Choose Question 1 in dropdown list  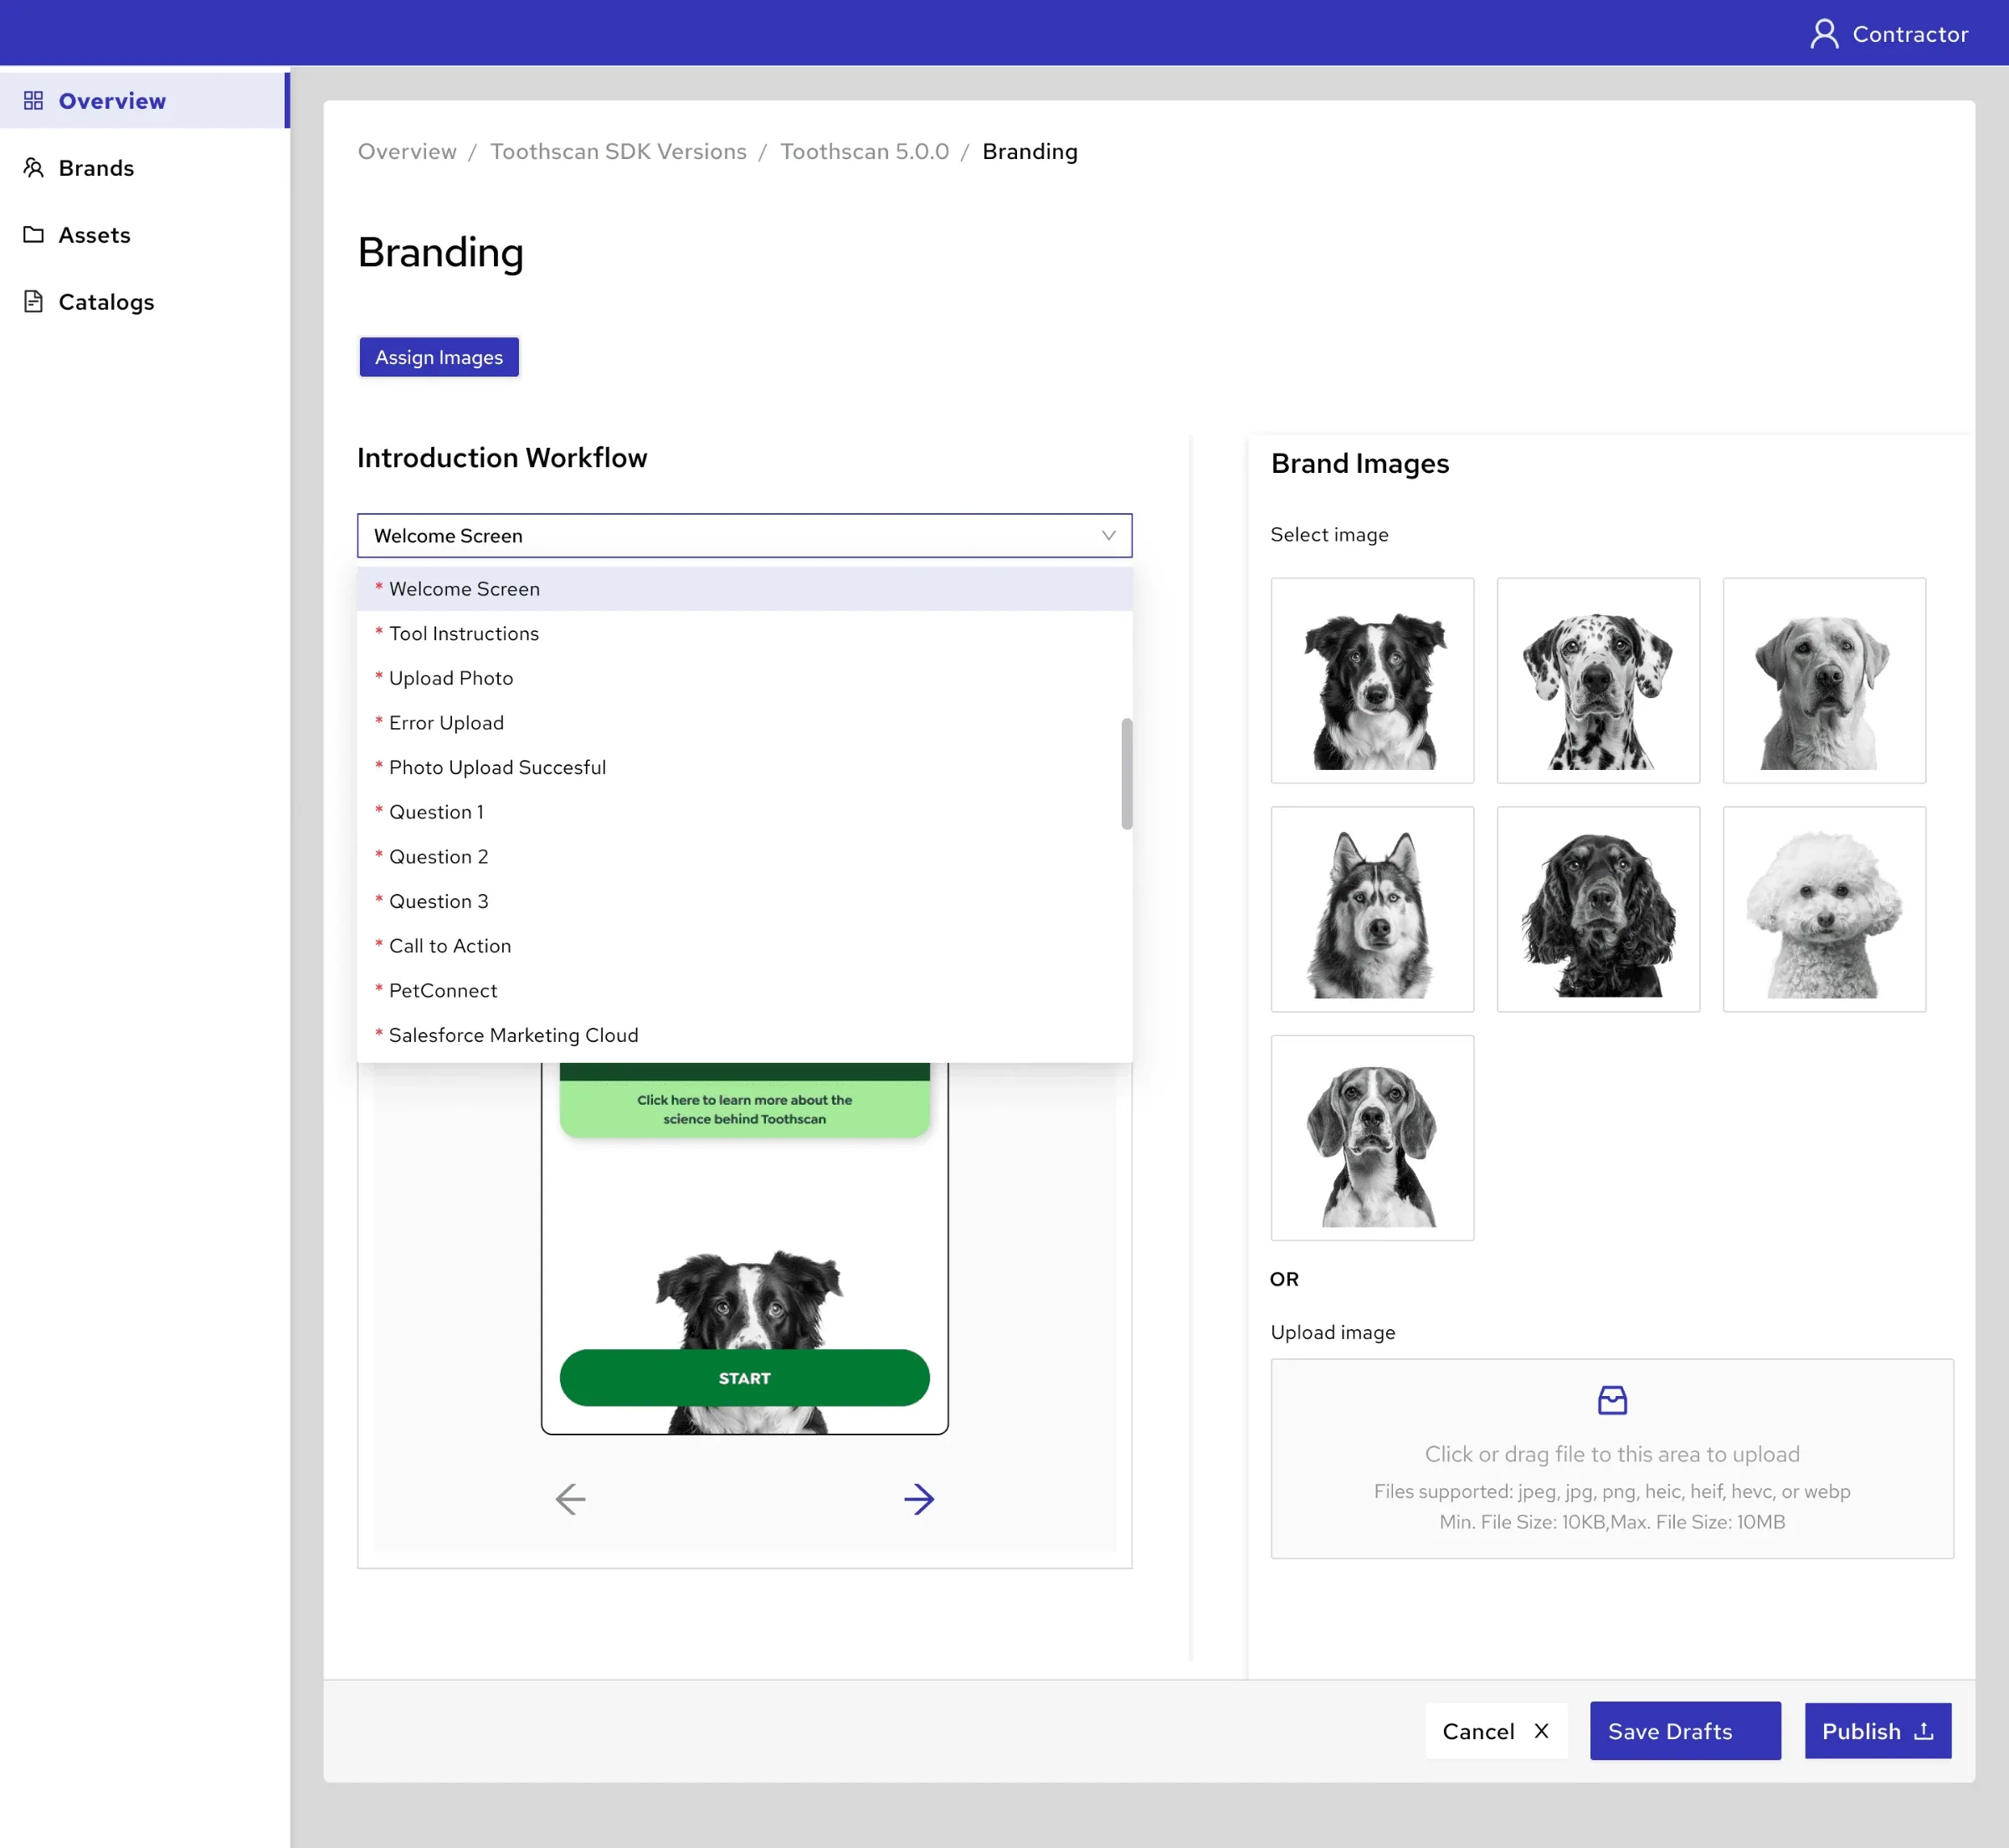[744, 812]
